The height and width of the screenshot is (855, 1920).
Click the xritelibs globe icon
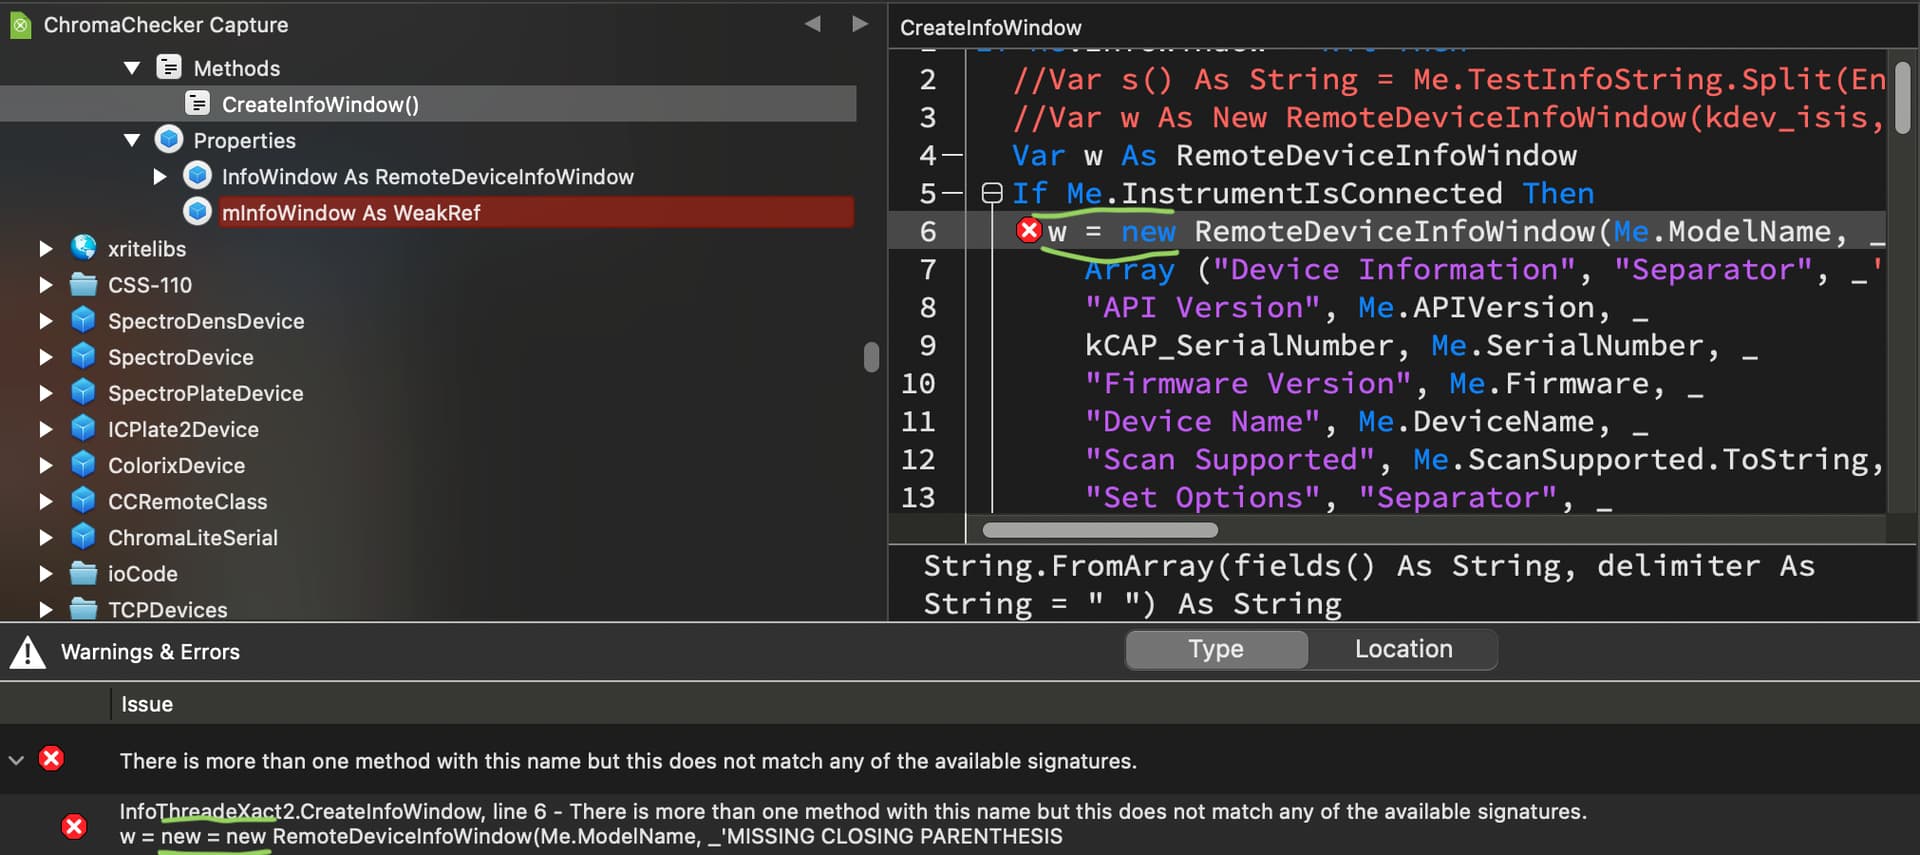point(84,248)
